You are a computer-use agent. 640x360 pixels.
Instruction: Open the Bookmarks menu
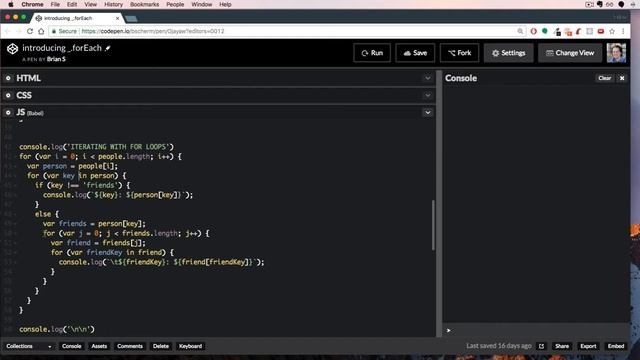pos(144,4)
